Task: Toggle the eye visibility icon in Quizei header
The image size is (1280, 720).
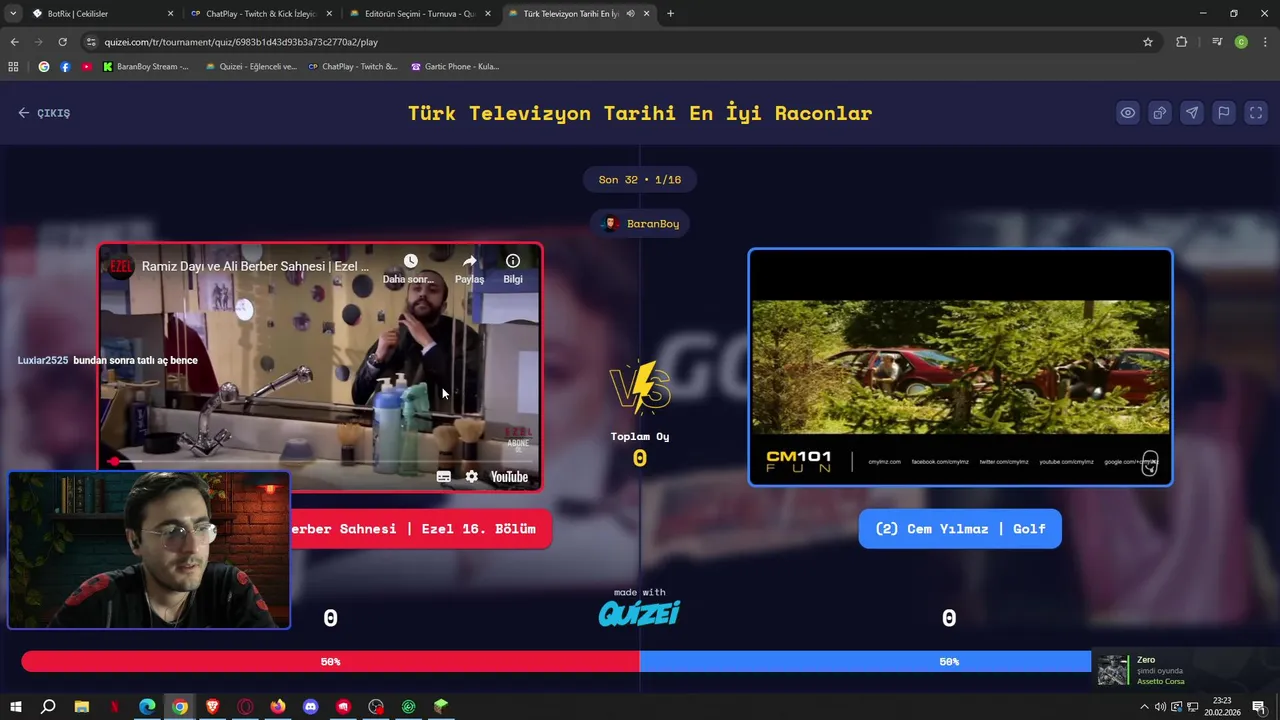Action: [x=1128, y=113]
